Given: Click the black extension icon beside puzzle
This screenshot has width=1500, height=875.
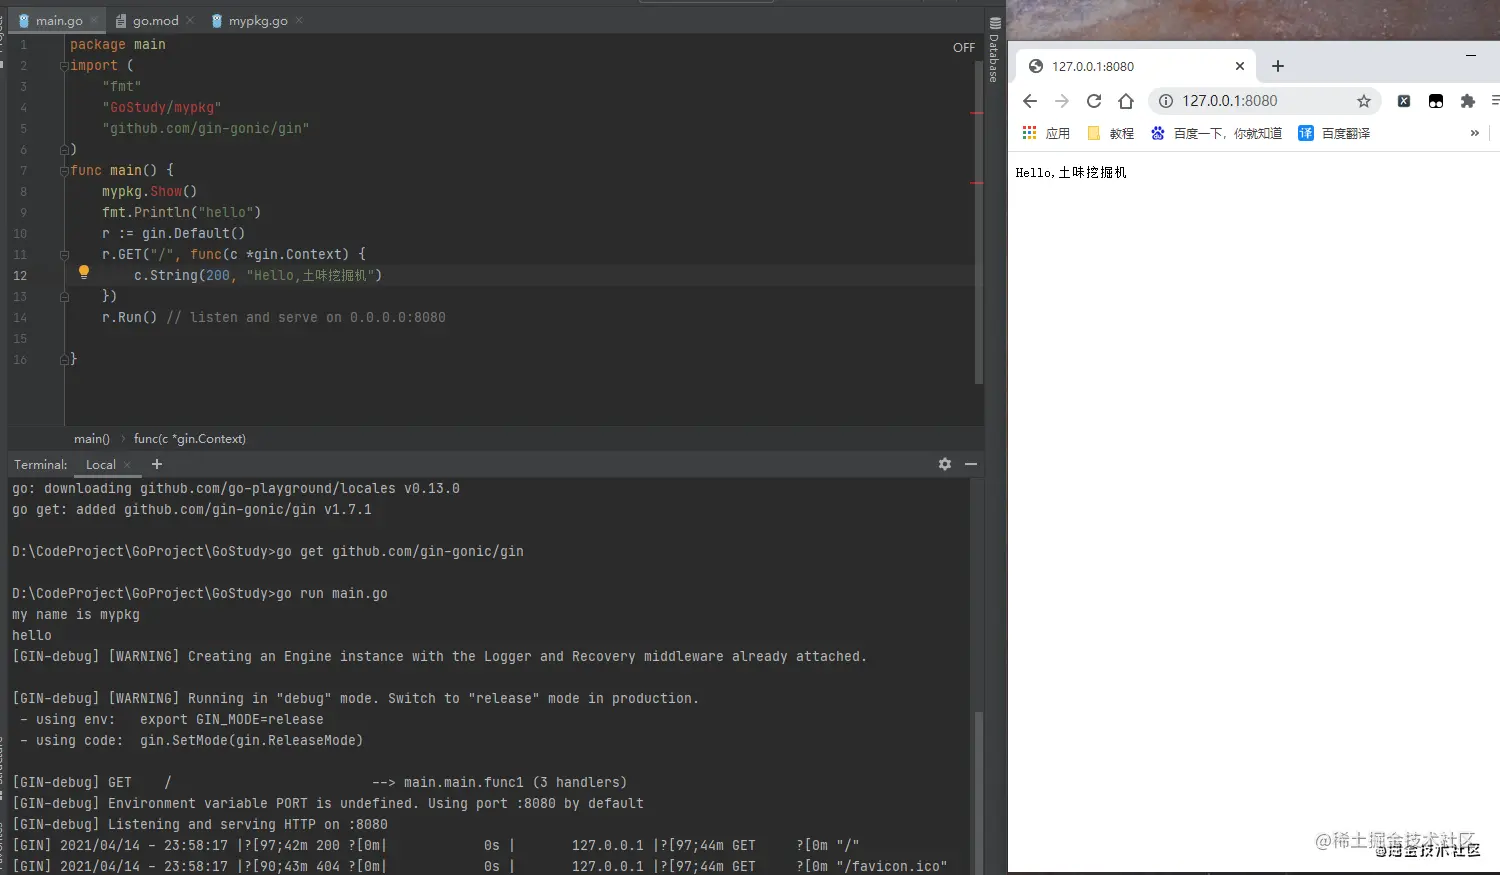Looking at the screenshot, I should tap(1436, 101).
